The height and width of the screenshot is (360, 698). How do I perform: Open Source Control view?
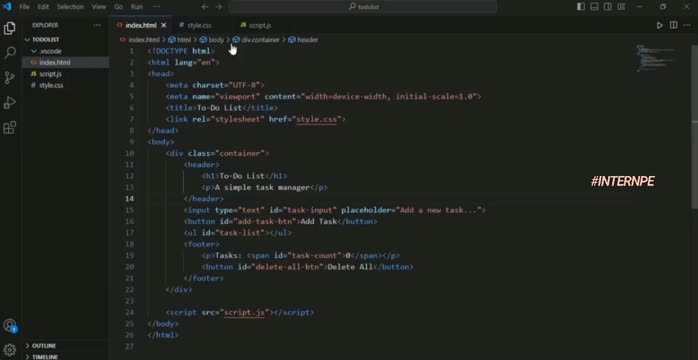(x=9, y=78)
